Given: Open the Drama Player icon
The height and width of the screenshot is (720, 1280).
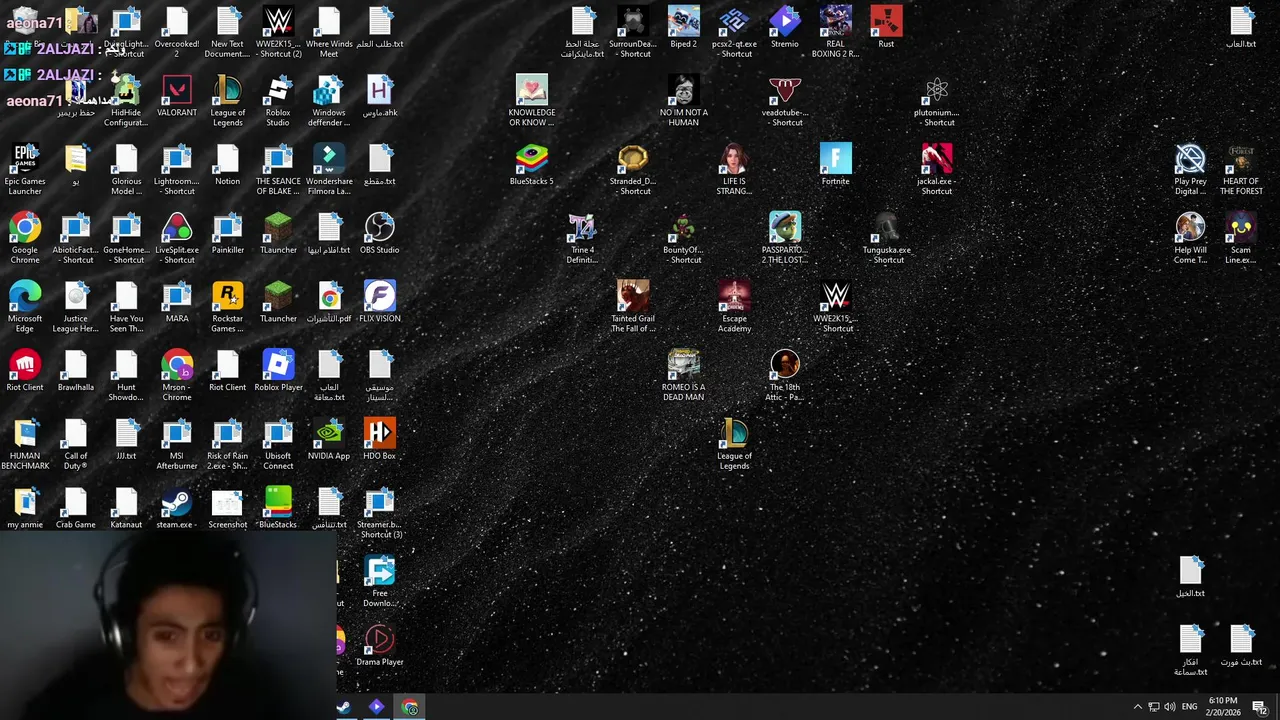Looking at the screenshot, I should click(380, 644).
